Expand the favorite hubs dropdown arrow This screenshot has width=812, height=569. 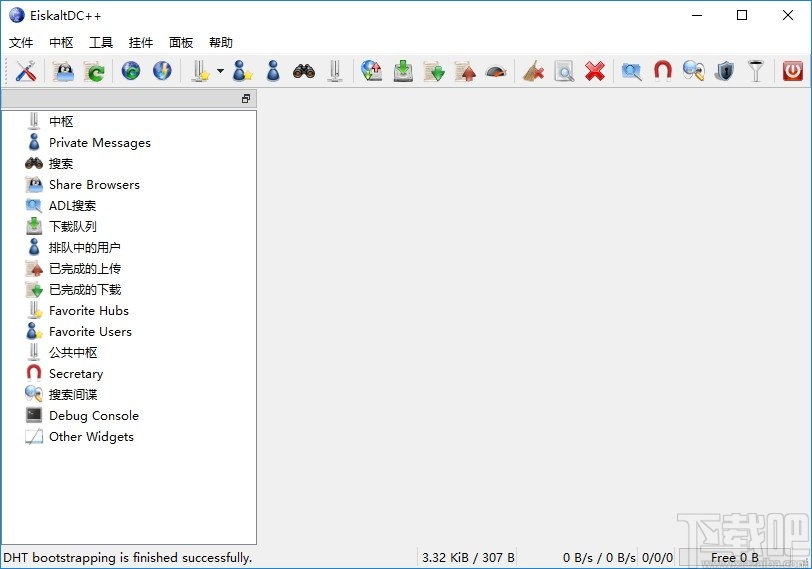click(221, 71)
